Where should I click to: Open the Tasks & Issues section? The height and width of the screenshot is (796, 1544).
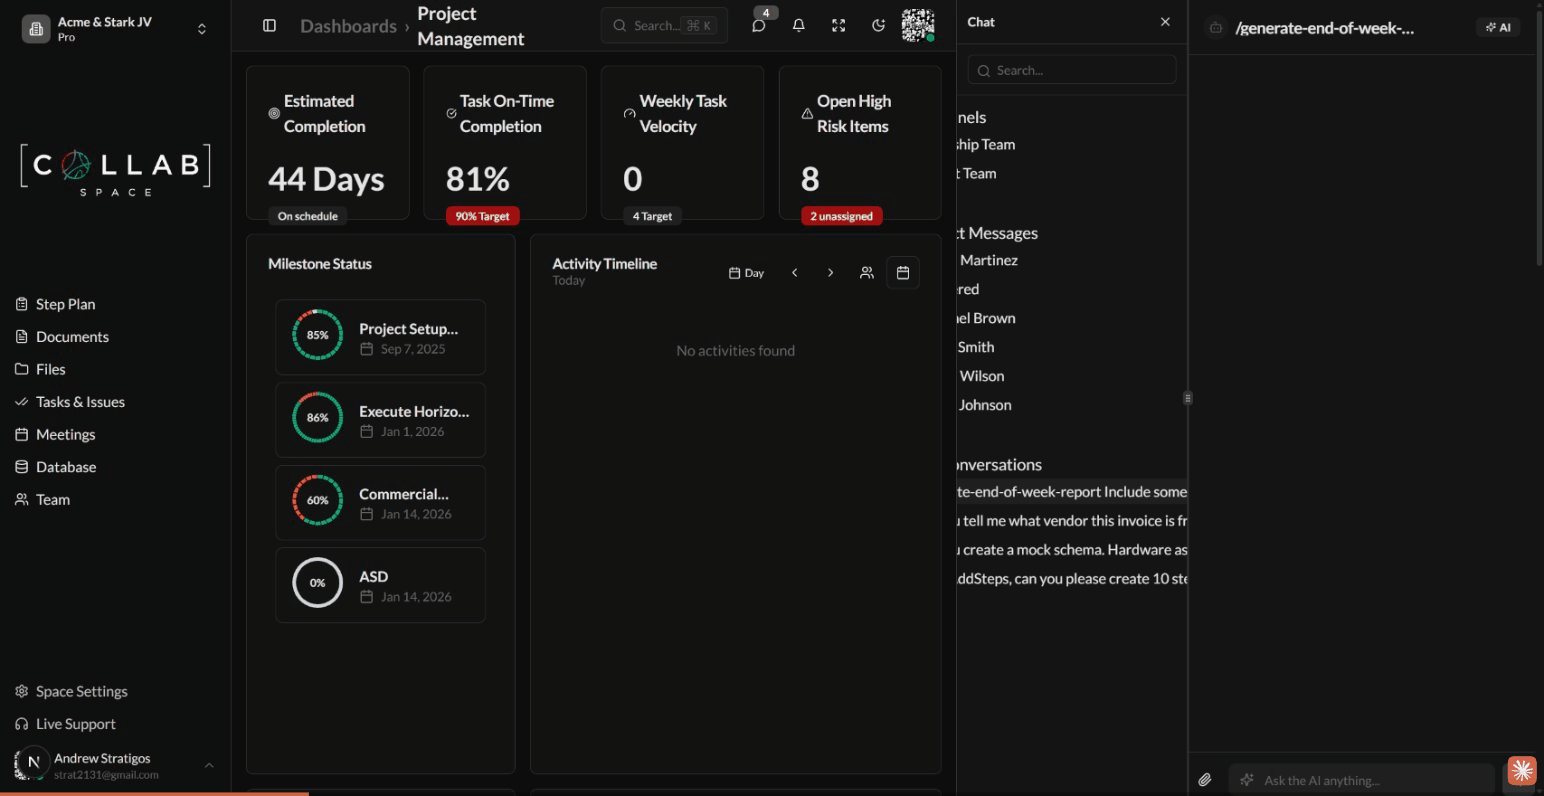click(80, 401)
